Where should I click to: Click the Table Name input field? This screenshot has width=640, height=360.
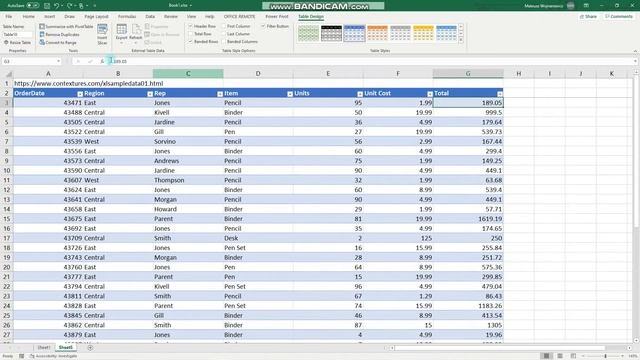17,34
